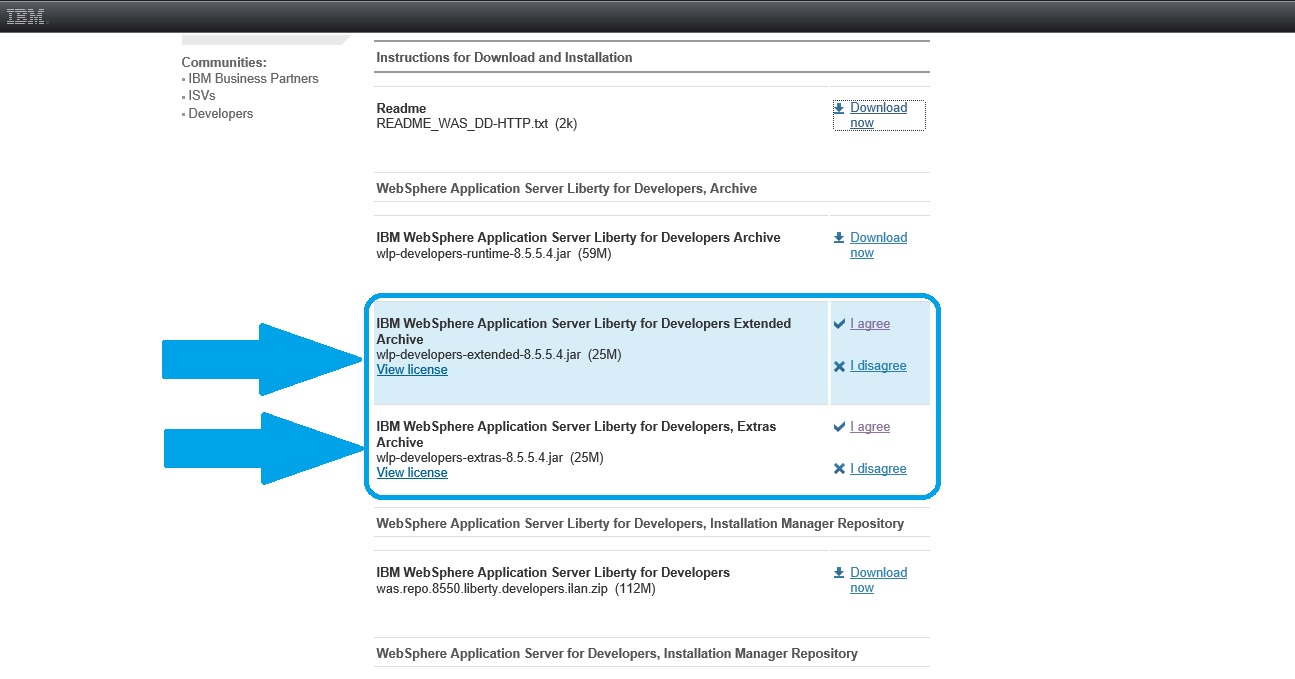Click checkmark icon for Extras Archive agreement
The width and height of the screenshot is (1295, 679).
[x=839, y=427]
